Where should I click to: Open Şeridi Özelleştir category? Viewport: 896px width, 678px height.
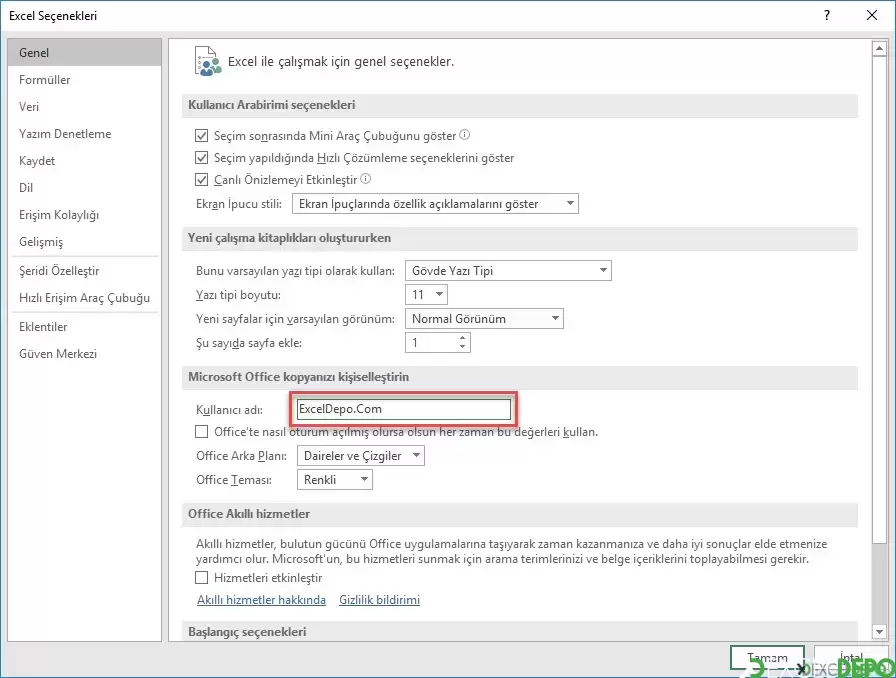(x=85, y=270)
